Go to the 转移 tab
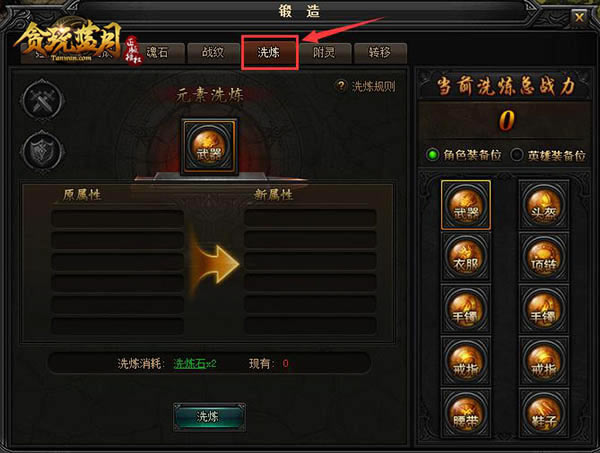 click(x=380, y=53)
